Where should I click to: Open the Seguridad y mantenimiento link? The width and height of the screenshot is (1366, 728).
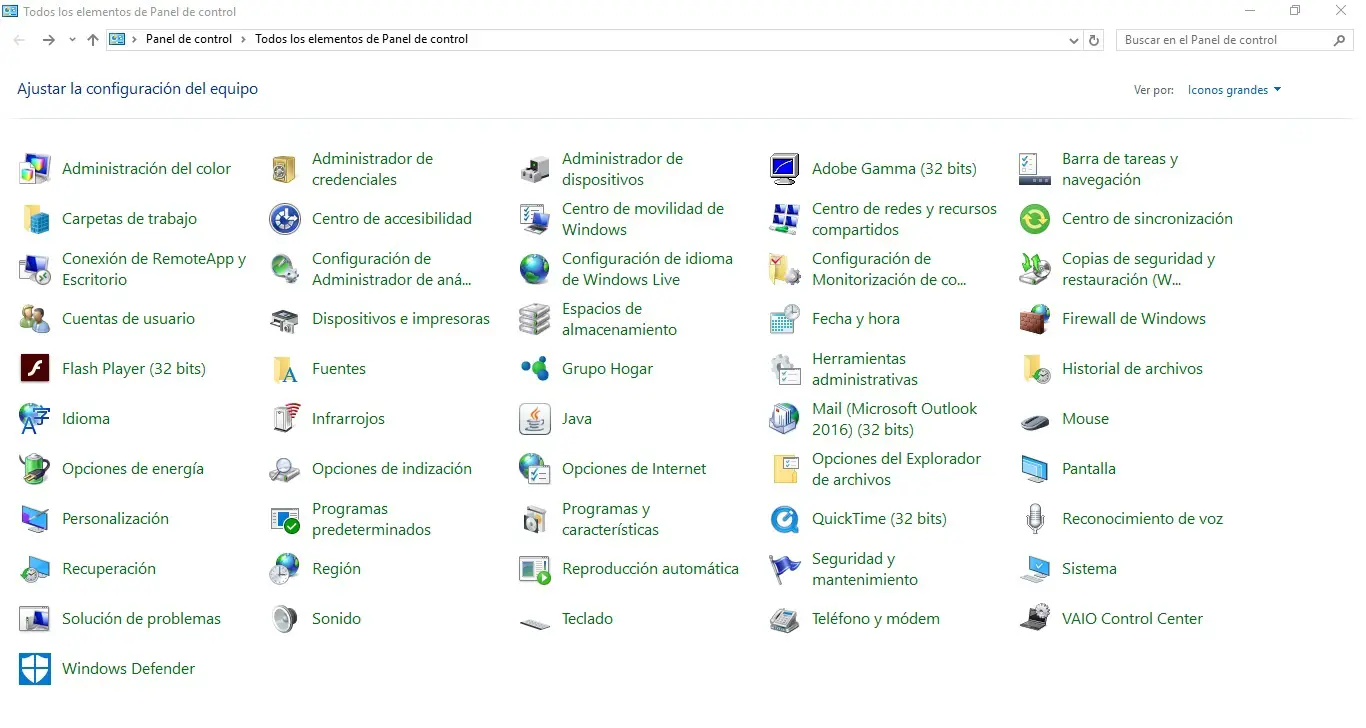pyautogui.click(x=865, y=569)
